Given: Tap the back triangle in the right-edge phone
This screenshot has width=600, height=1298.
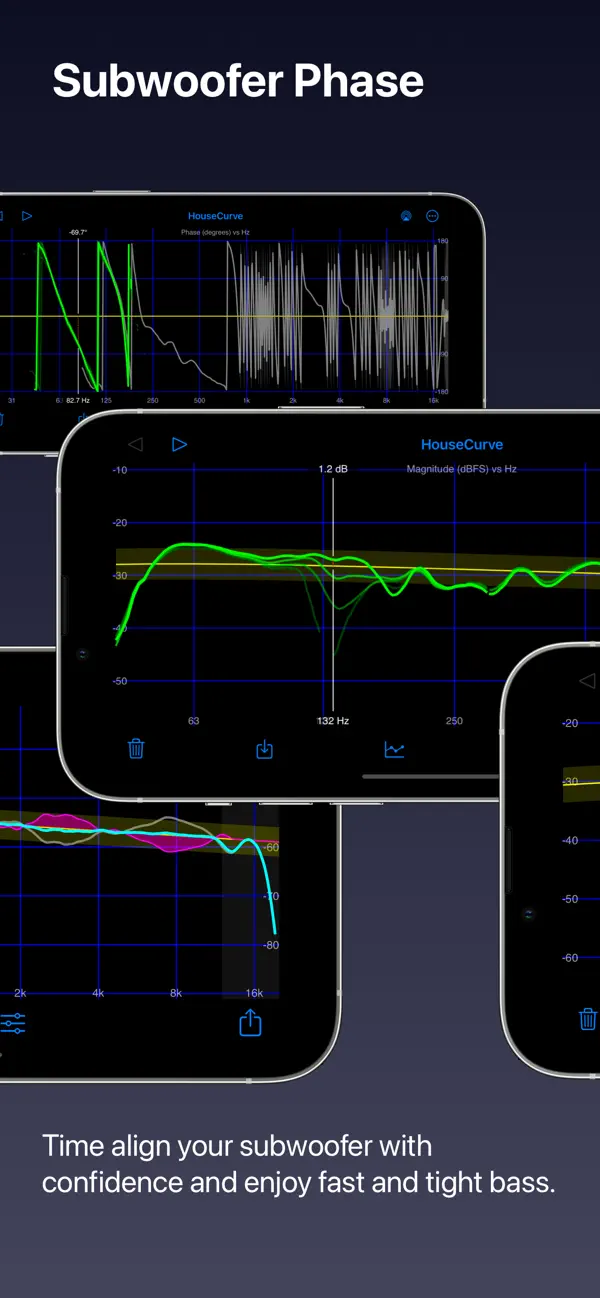Looking at the screenshot, I should 588,681.
